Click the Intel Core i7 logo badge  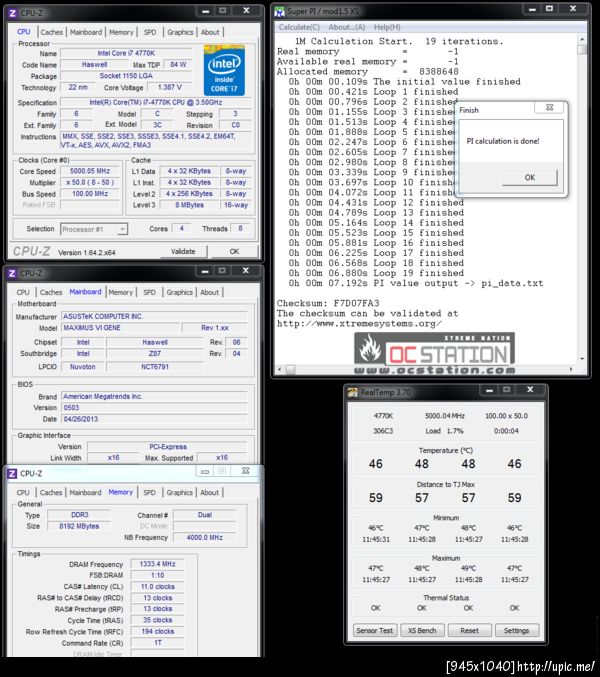(x=224, y=71)
